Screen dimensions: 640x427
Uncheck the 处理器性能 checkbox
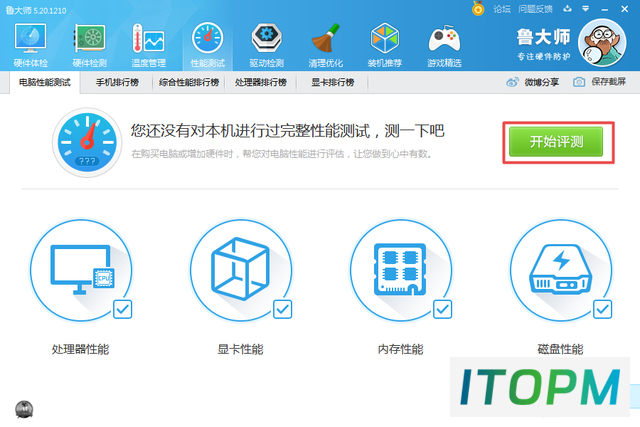[122, 309]
